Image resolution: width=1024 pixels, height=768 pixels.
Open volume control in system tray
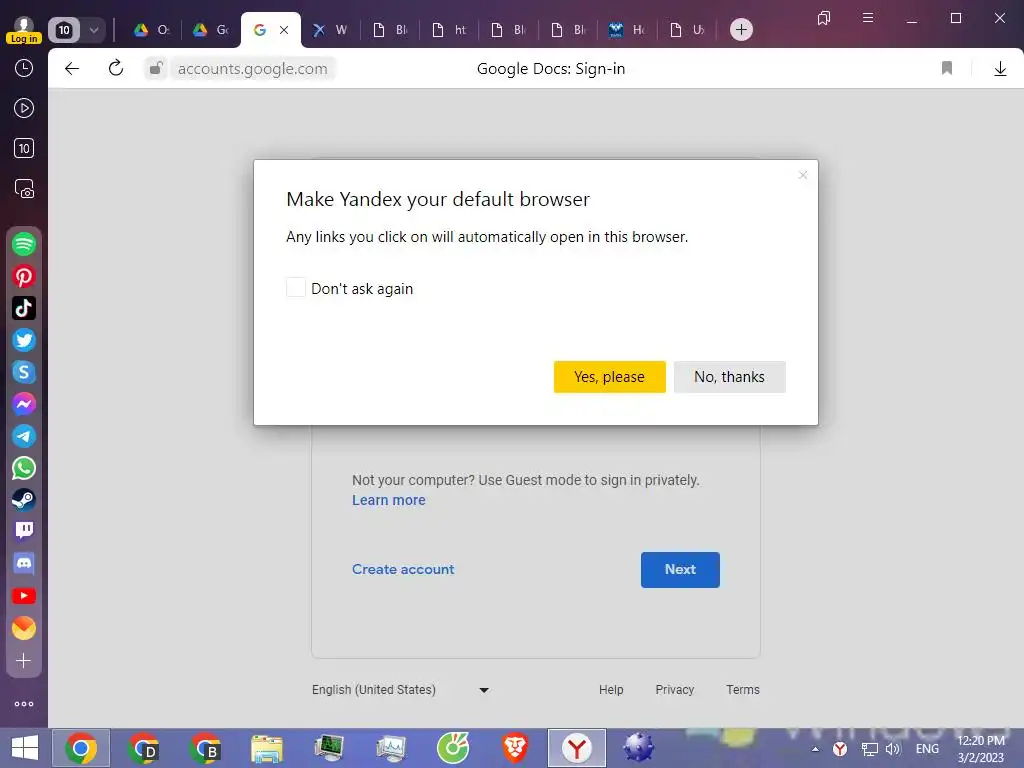pos(893,749)
